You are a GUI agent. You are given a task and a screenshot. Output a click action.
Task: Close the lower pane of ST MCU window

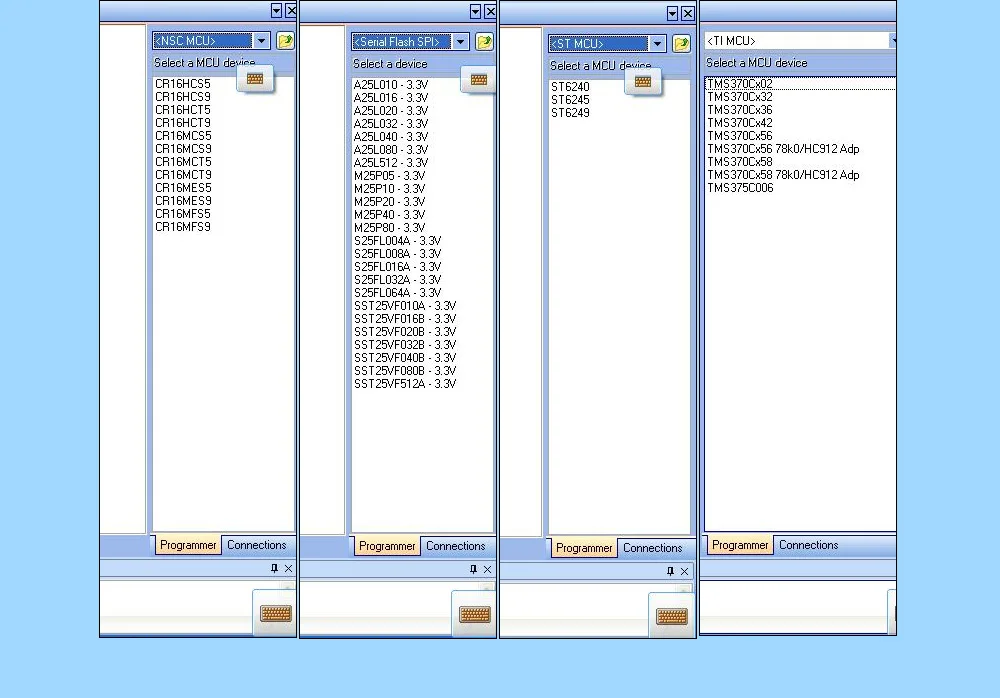684,571
